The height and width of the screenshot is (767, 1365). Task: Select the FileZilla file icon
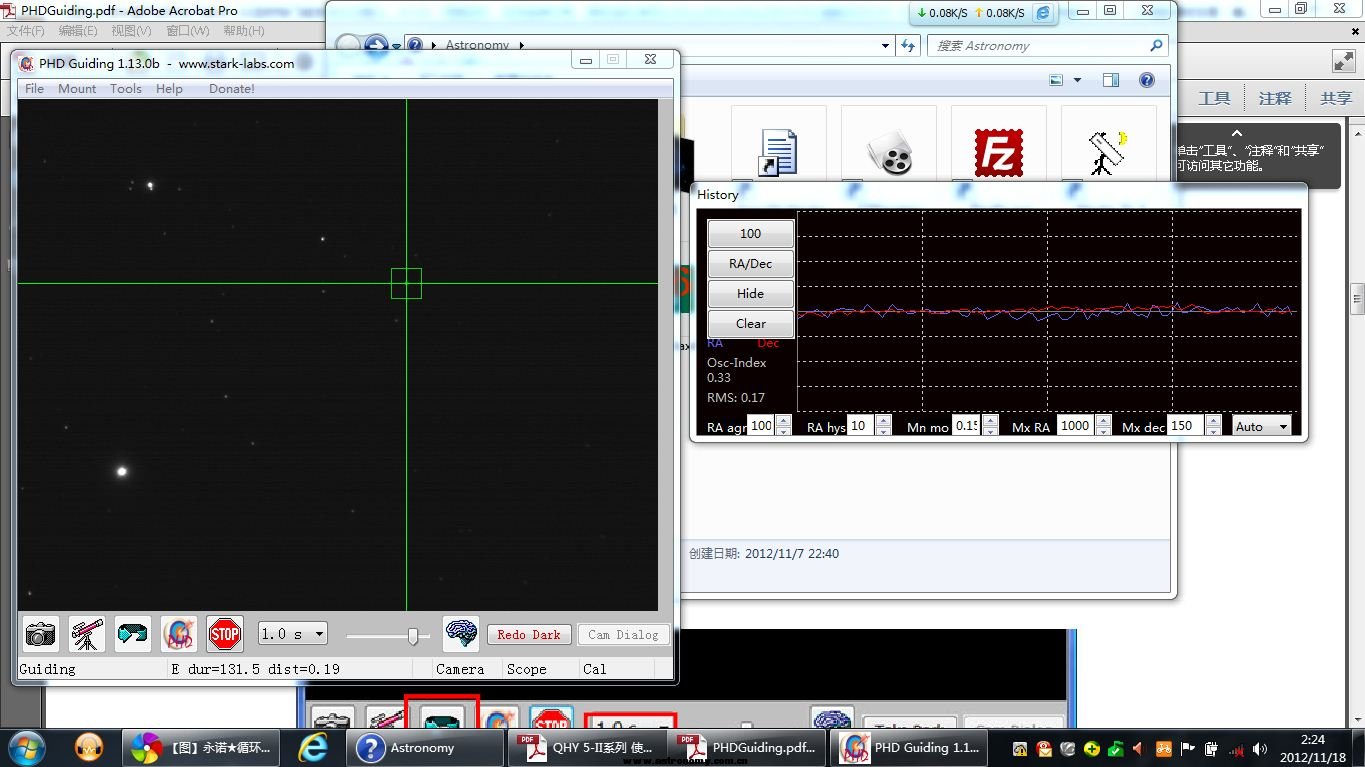(999, 153)
